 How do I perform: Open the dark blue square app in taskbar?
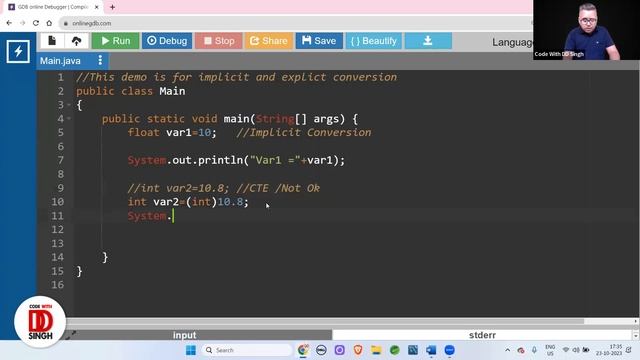coord(413,350)
